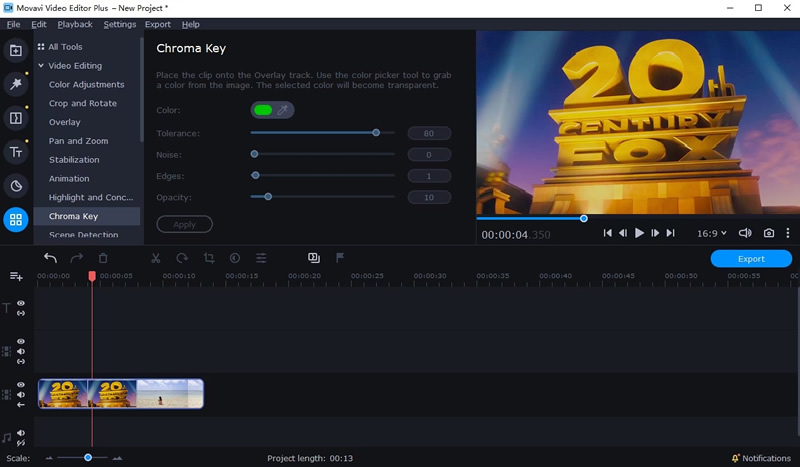This screenshot has height=467, width=800.
Task: Open the Filters magic wand sidebar icon
Action: tap(16, 84)
